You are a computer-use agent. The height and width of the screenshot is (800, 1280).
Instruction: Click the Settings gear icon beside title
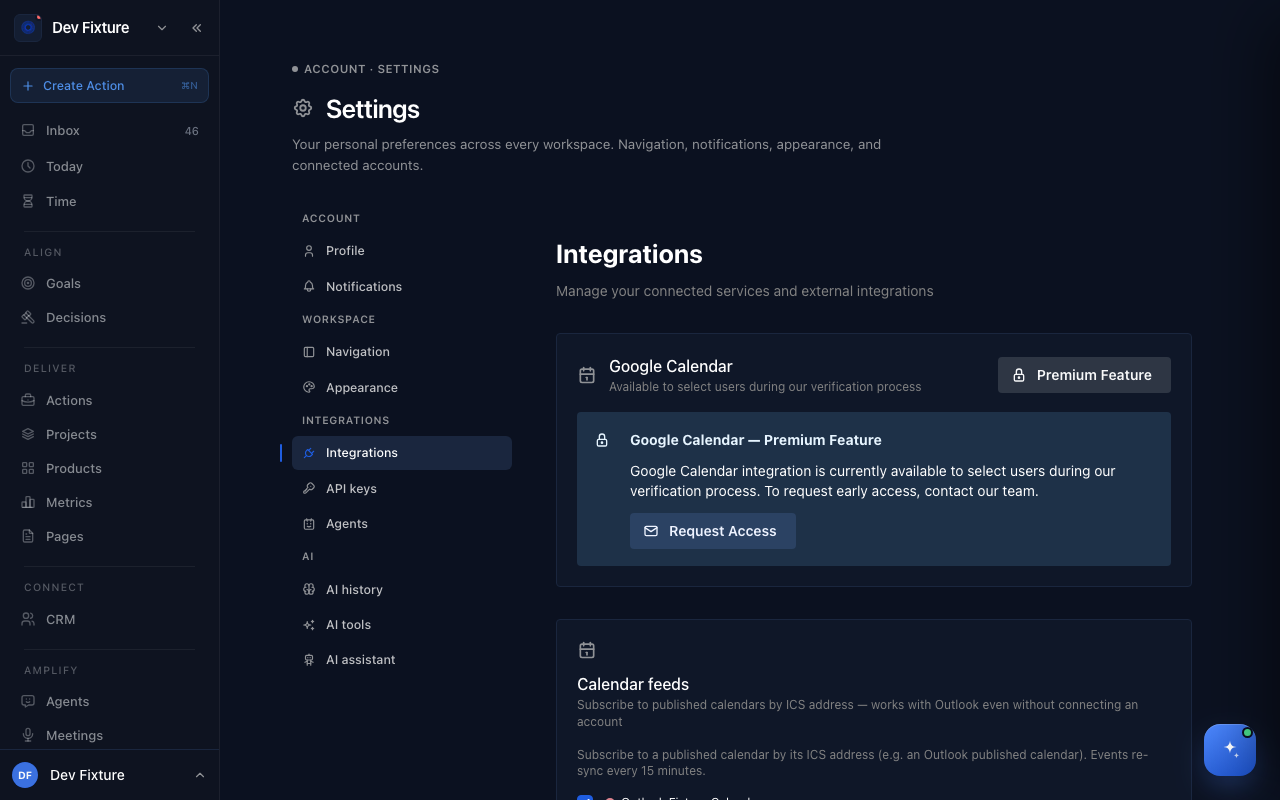click(x=303, y=108)
